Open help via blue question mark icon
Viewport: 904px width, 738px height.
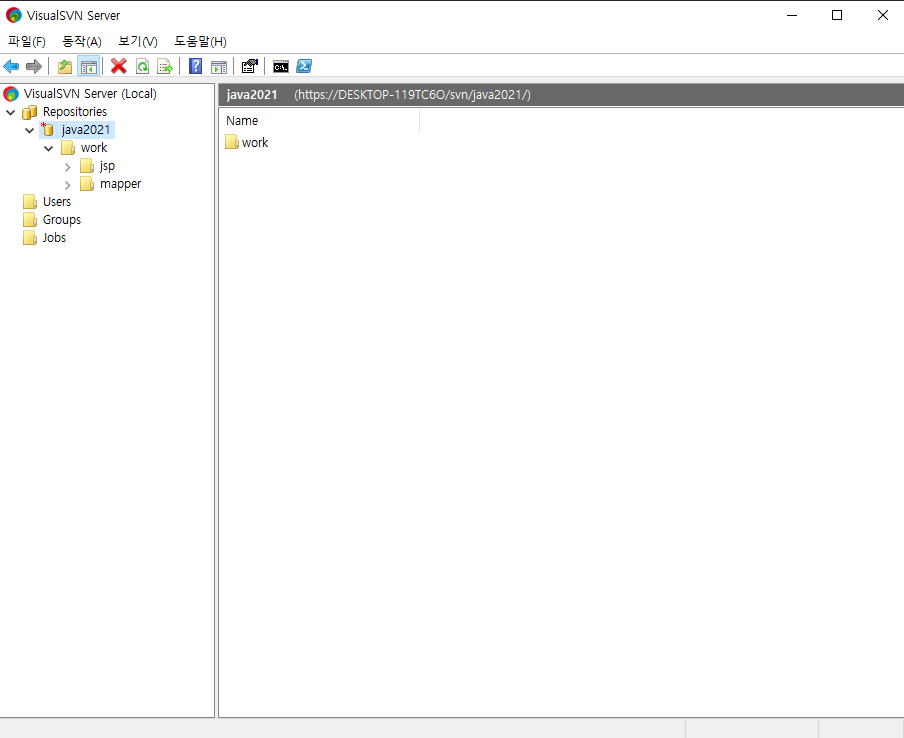195,66
